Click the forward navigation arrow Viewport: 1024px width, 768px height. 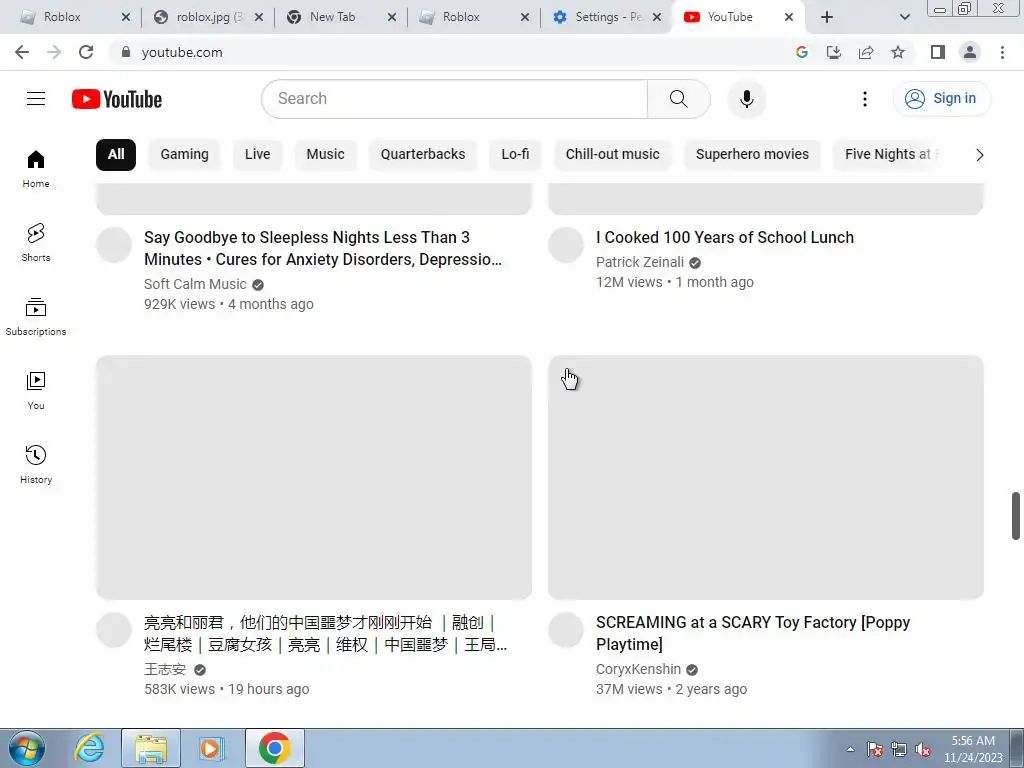click(x=54, y=52)
